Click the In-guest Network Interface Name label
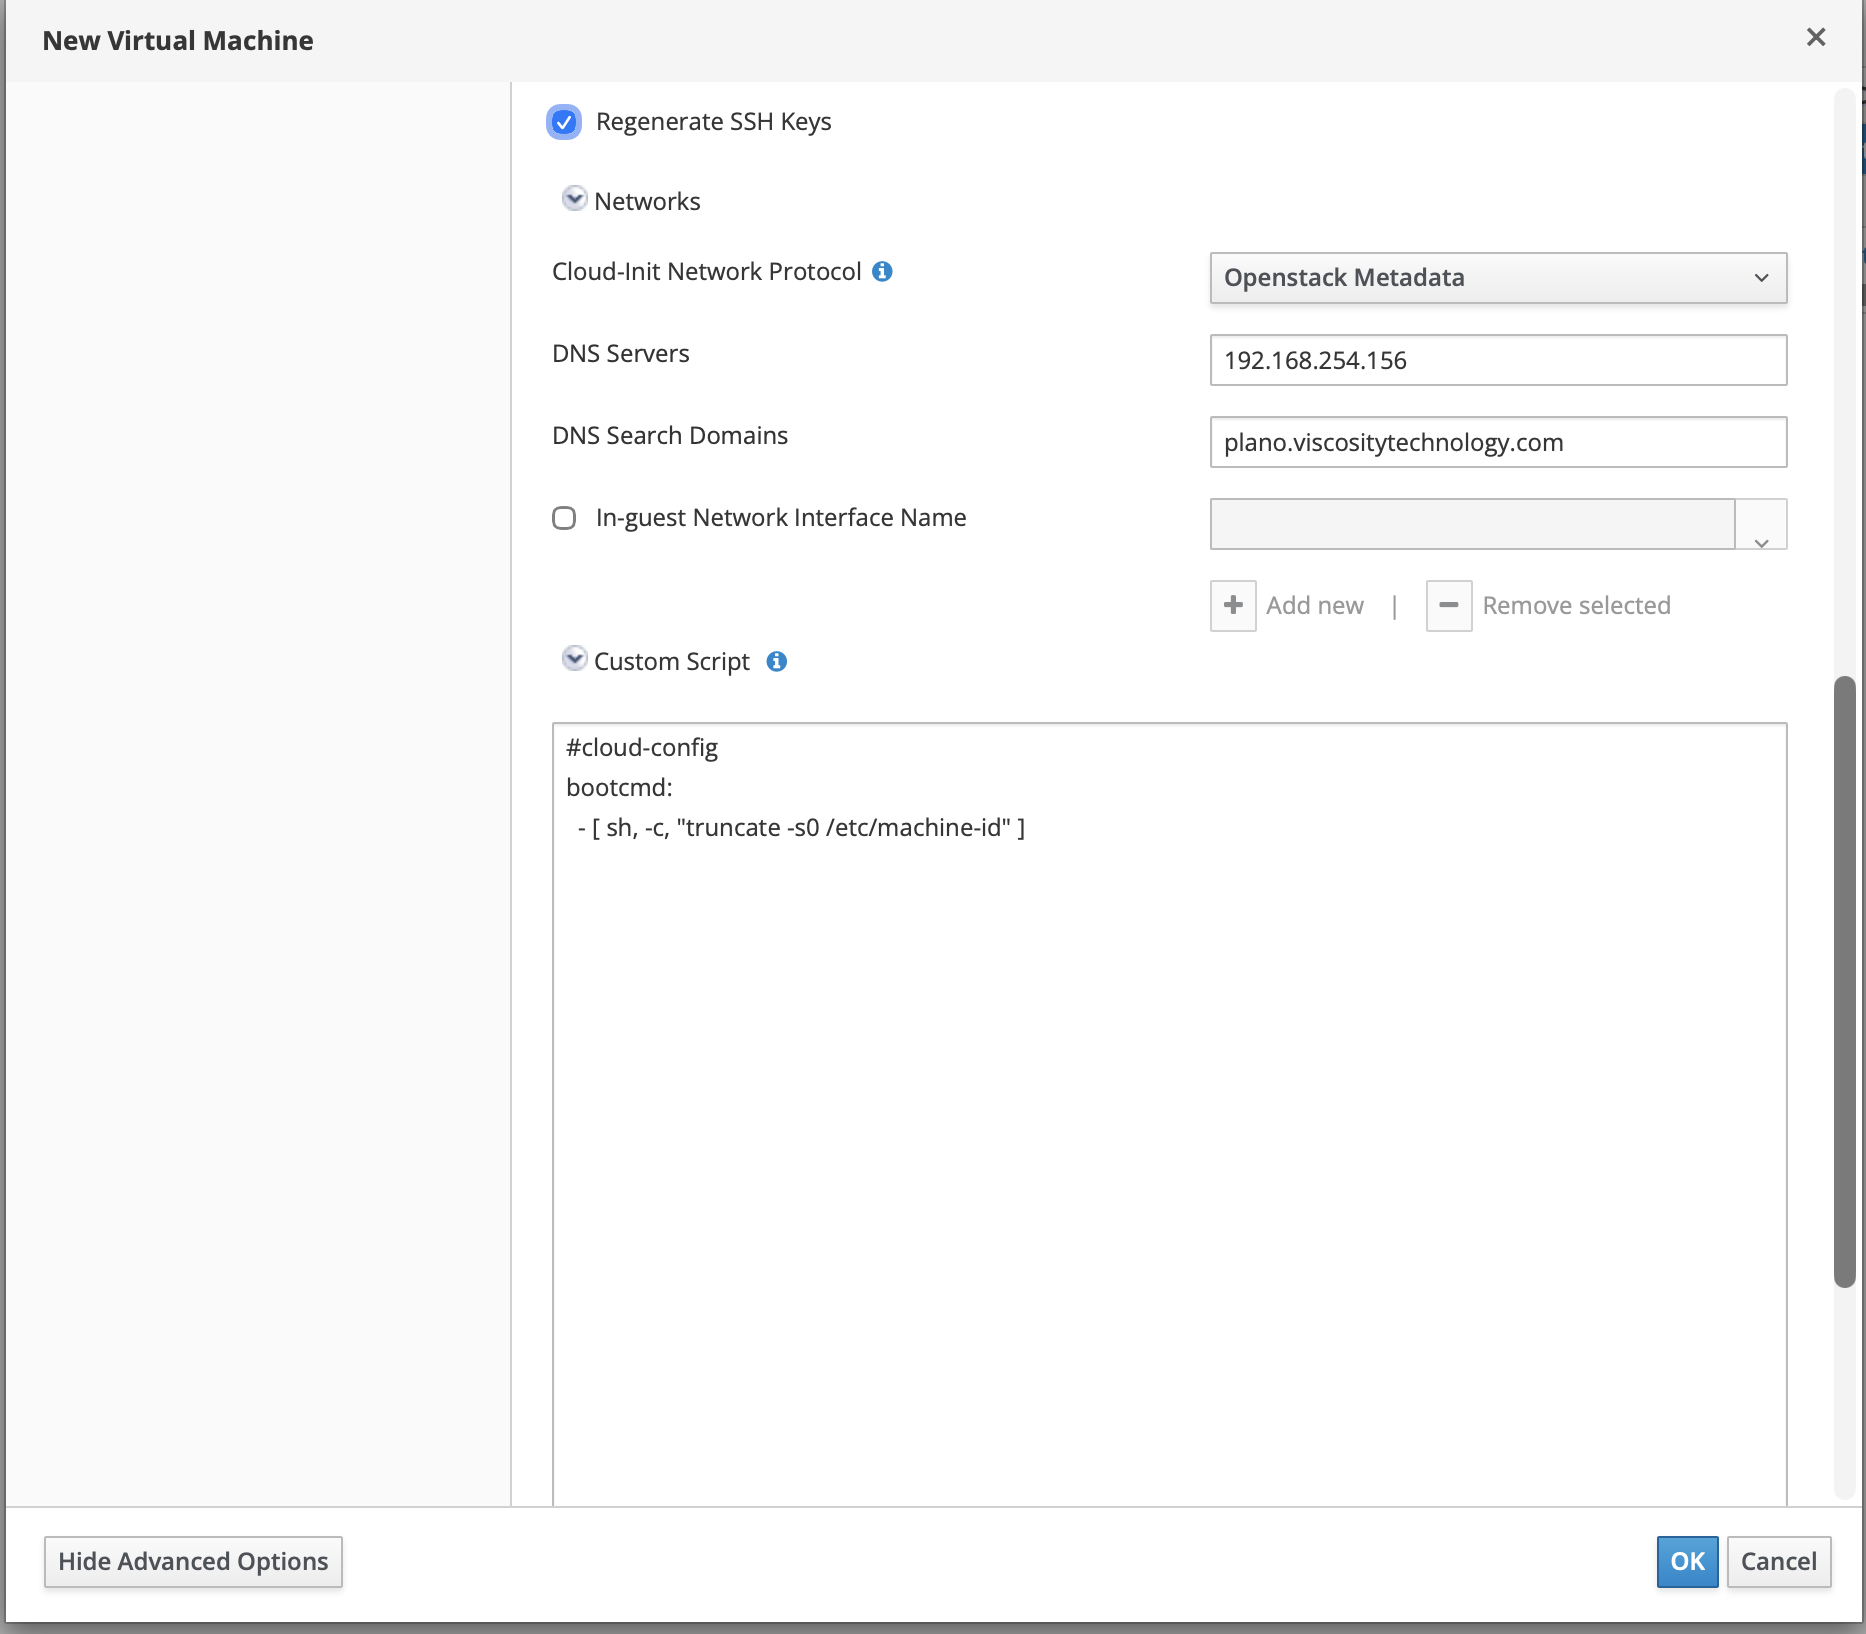Viewport: 1866px width, 1634px height. (781, 518)
